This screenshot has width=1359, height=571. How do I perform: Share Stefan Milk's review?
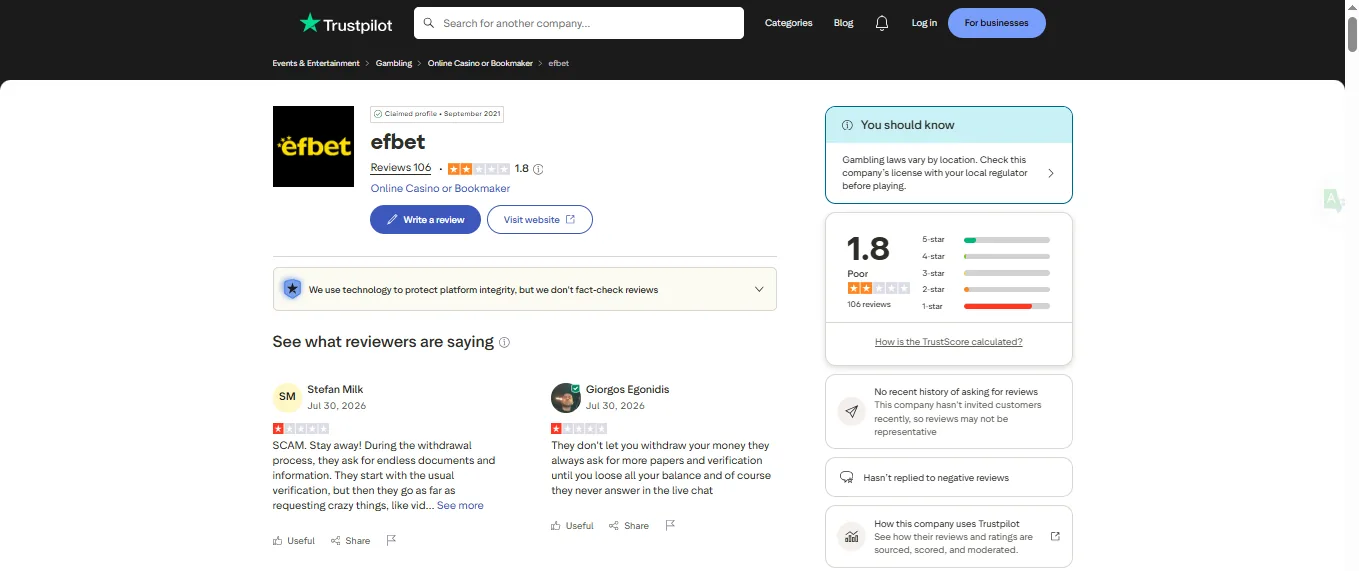click(x=350, y=541)
